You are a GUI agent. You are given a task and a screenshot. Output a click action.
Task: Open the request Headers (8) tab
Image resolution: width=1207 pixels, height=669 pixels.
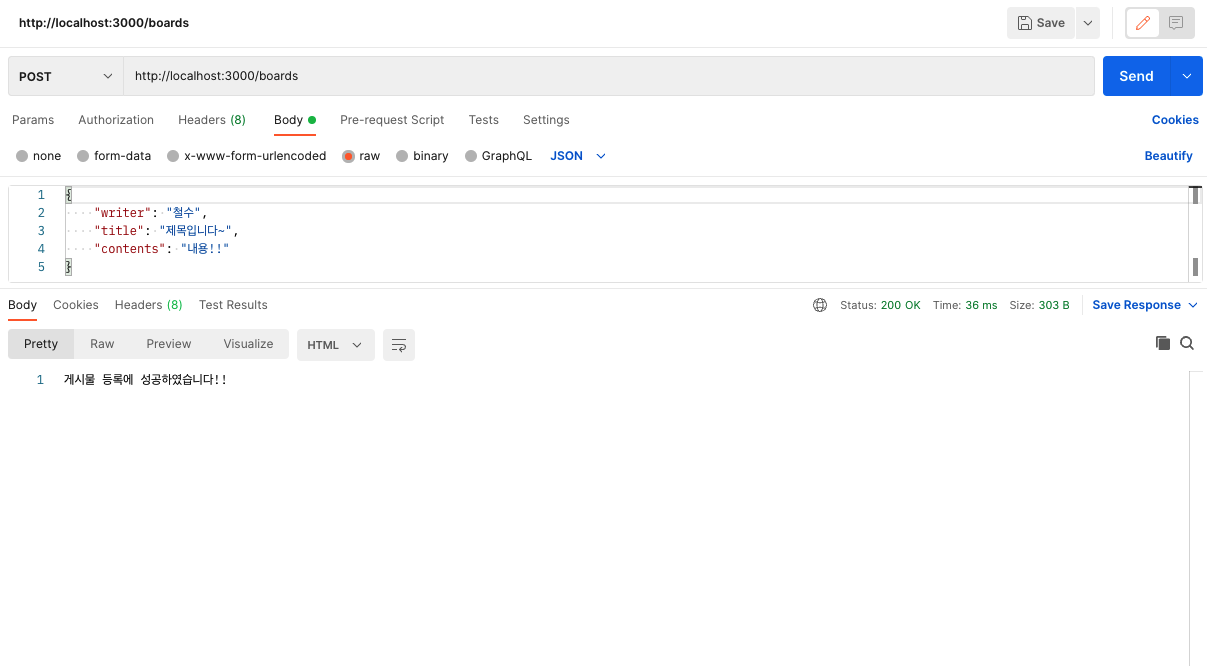tap(212, 120)
